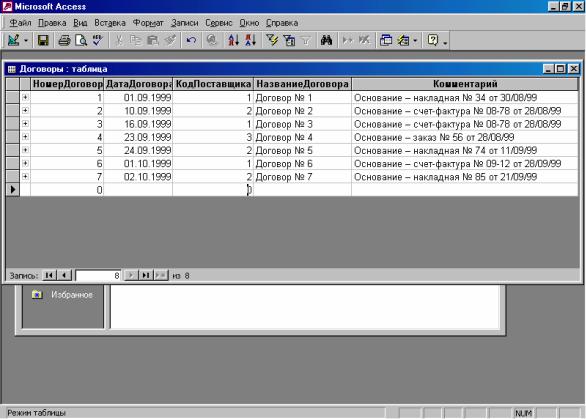
Task: Click comment cell with накладная № 34
Action: click(x=465, y=98)
